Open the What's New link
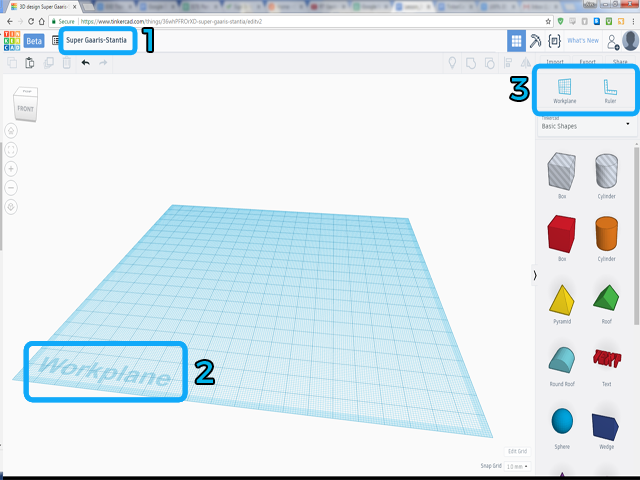Image resolution: width=640 pixels, height=480 pixels. point(583,40)
